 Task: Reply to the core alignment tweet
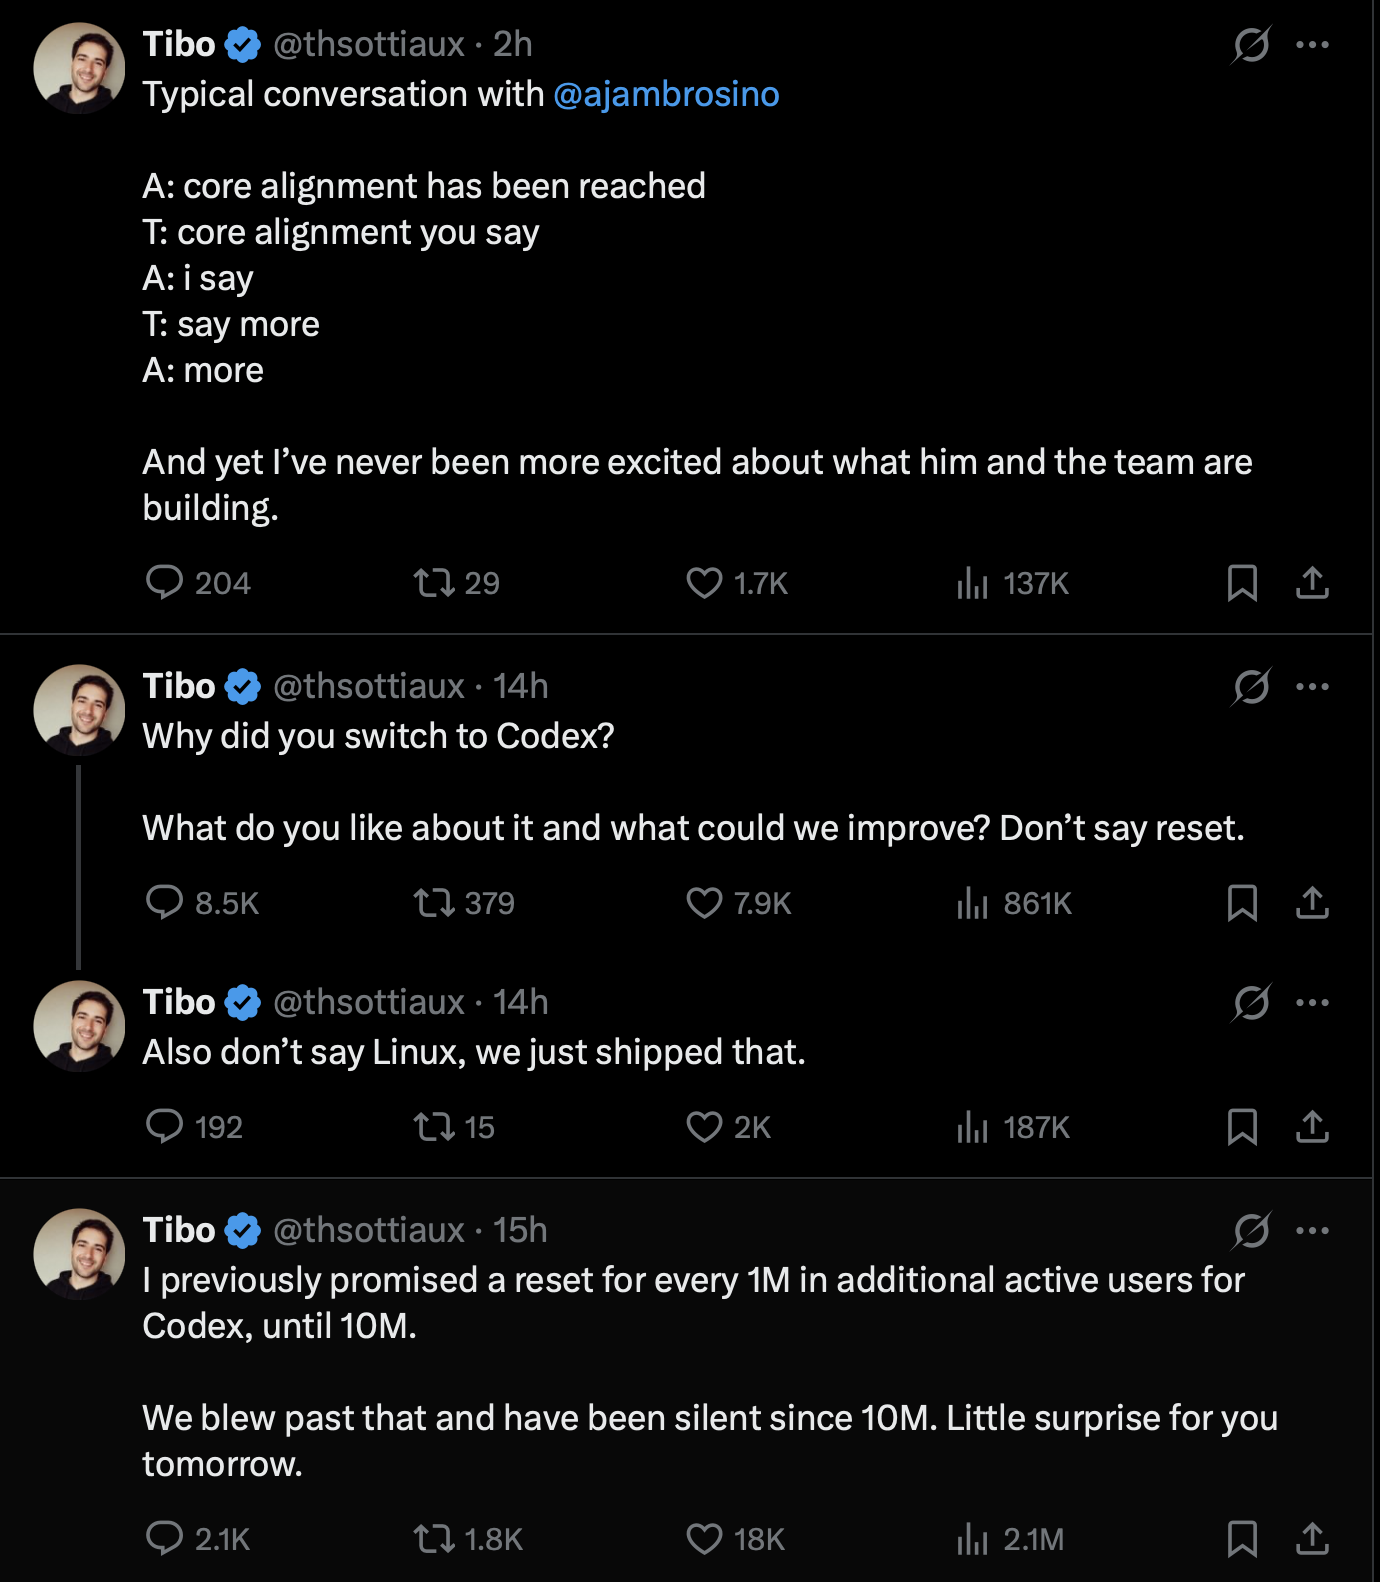click(x=198, y=583)
